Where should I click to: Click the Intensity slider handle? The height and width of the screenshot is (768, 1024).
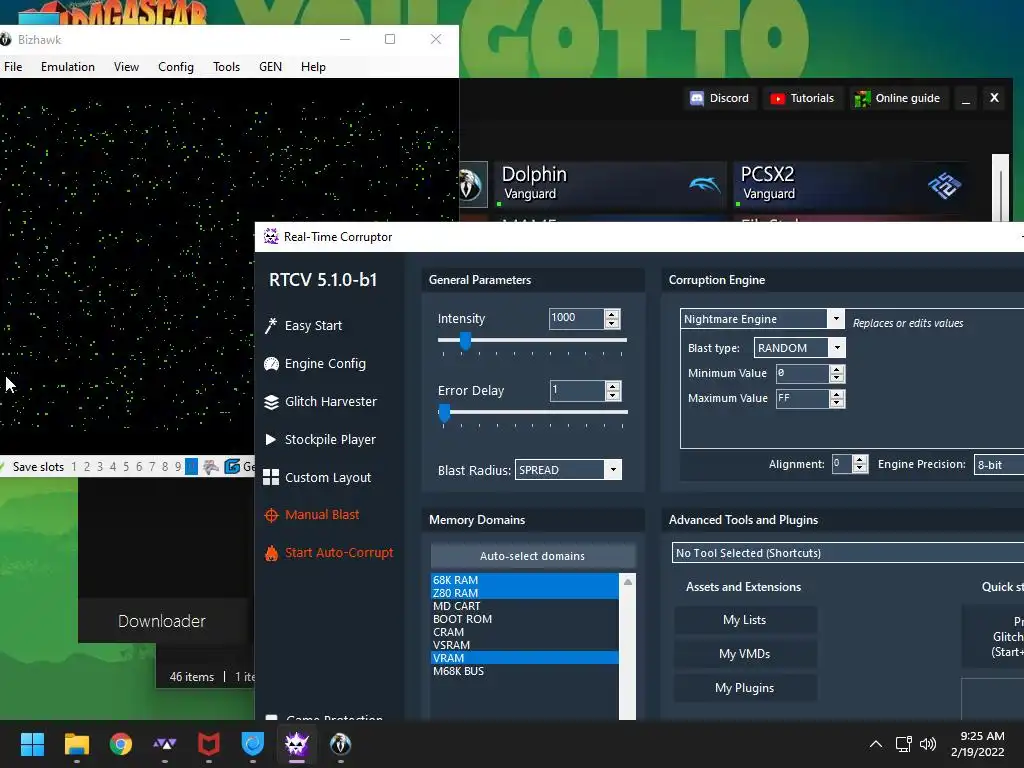click(x=465, y=340)
